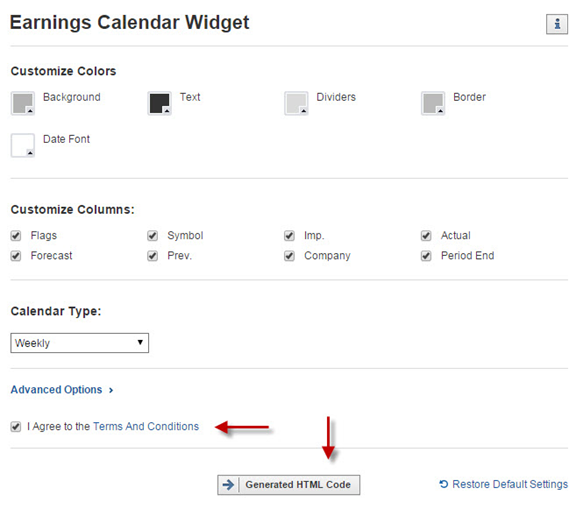This screenshot has width=576, height=509.
Task: Open the Terms And Conditions link
Action: point(146,426)
